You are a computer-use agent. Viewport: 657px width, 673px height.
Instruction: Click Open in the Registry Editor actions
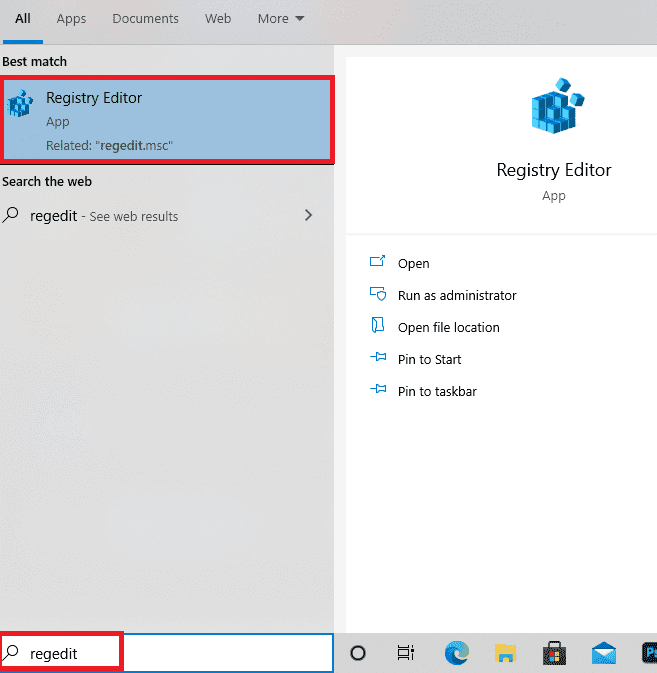(x=413, y=263)
